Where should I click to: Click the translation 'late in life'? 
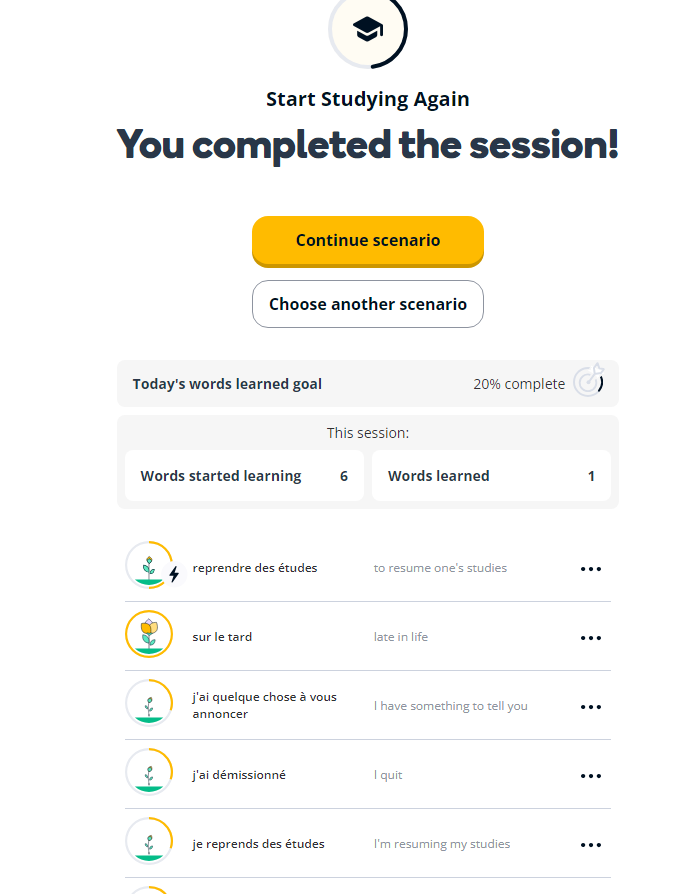click(x=401, y=637)
